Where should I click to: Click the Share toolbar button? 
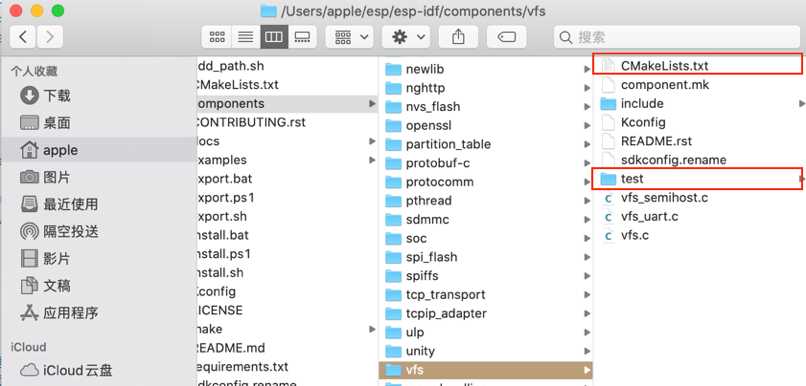click(x=459, y=37)
